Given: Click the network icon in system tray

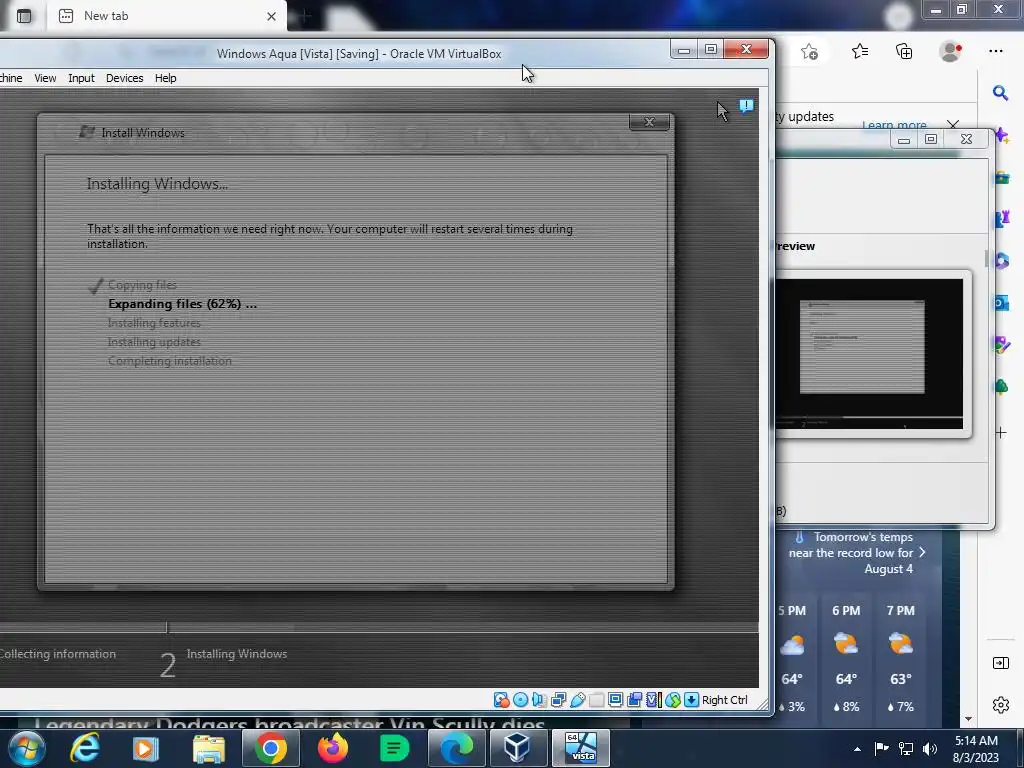Looking at the screenshot, I should point(906,748).
